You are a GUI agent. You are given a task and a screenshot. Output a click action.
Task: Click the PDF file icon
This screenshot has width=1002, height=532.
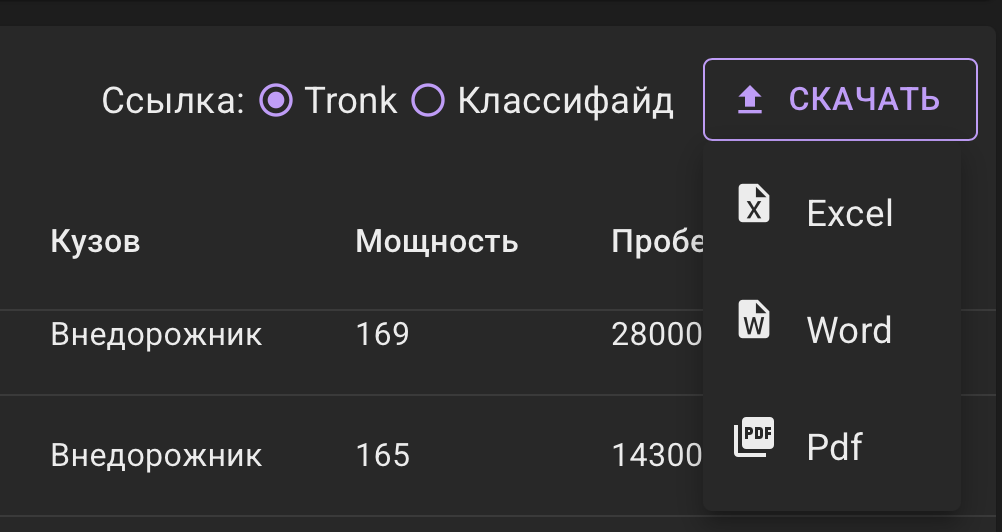pos(754,437)
